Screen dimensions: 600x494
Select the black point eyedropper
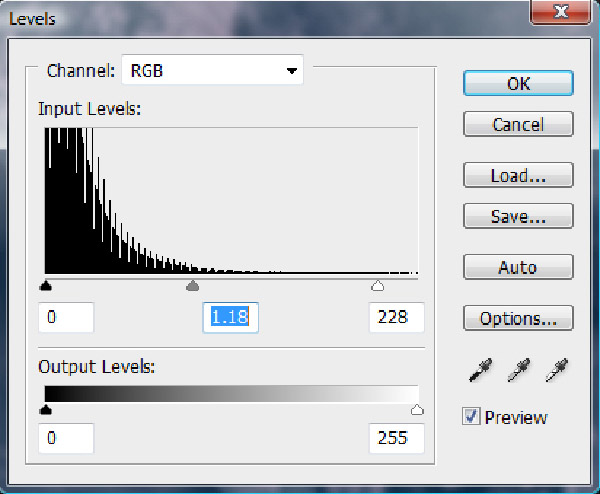[x=481, y=370]
